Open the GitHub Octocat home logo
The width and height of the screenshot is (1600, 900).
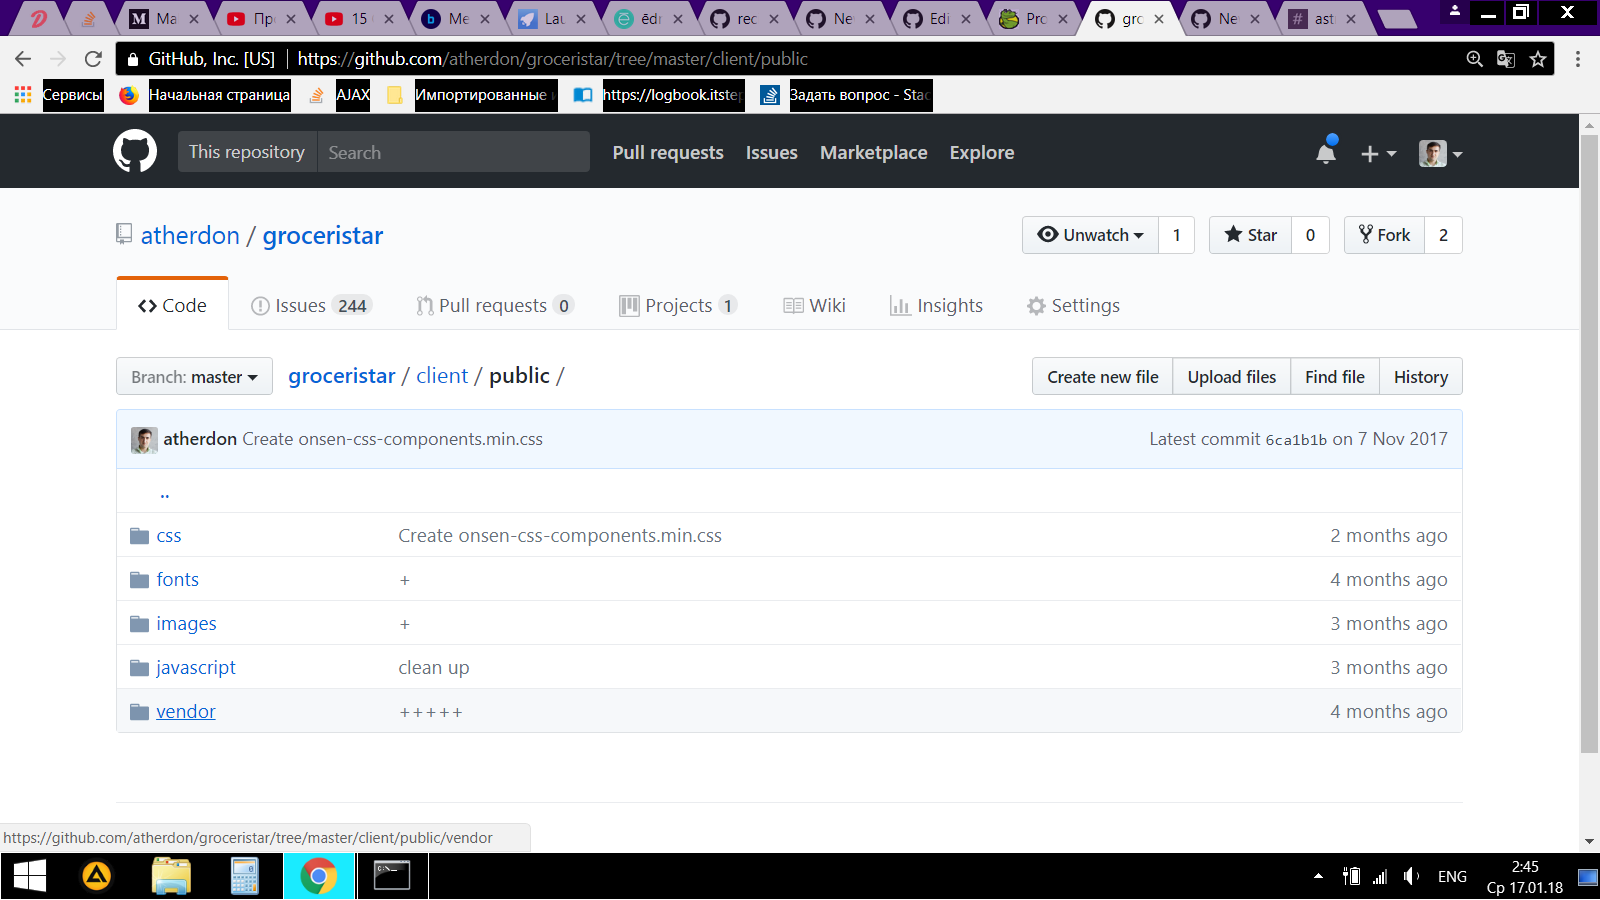(x=135, y=152)
